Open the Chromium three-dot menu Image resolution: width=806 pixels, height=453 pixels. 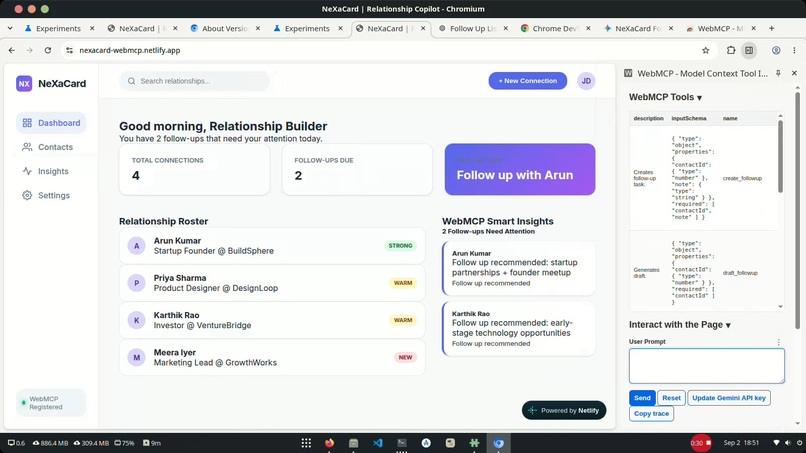pyautogui.click(x=794, y=50)
